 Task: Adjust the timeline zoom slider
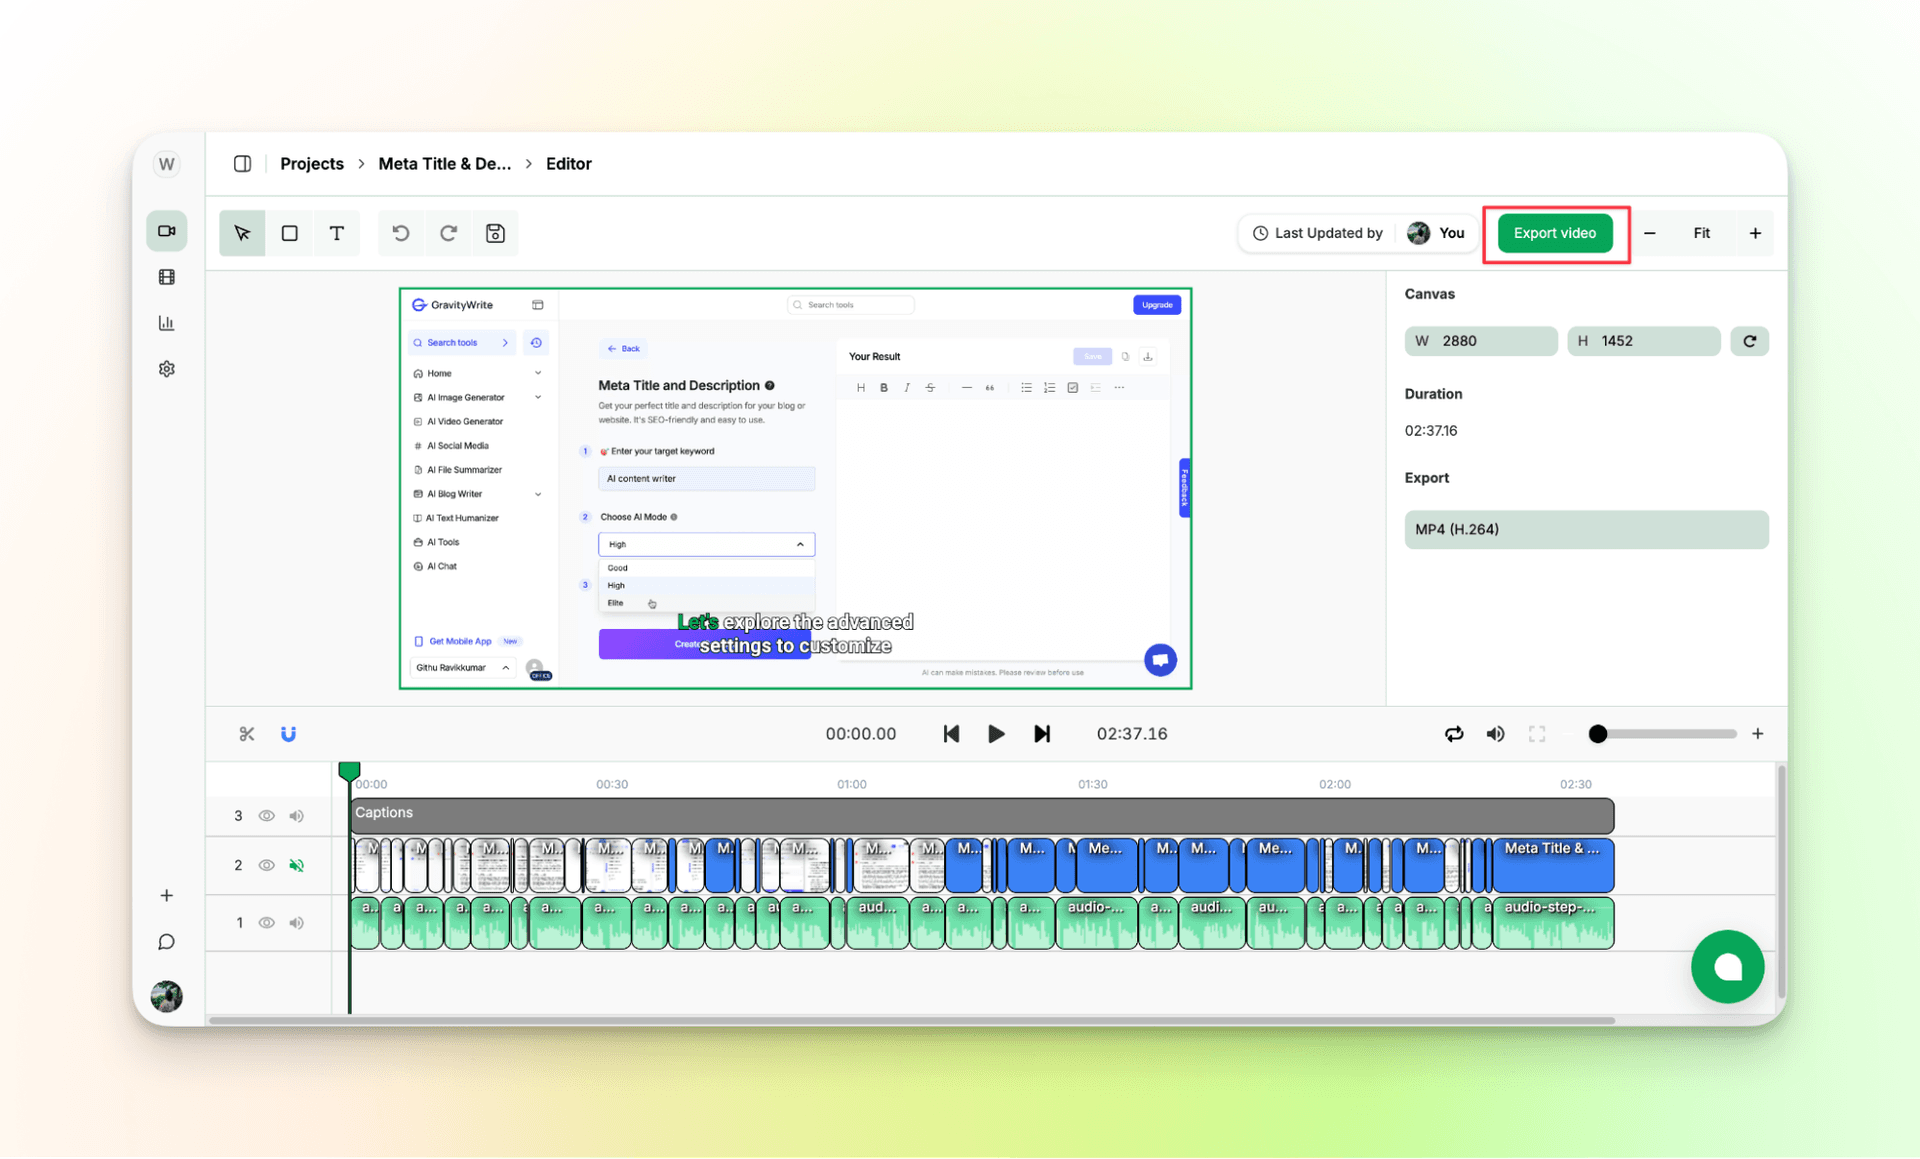tap(1598, 733)
